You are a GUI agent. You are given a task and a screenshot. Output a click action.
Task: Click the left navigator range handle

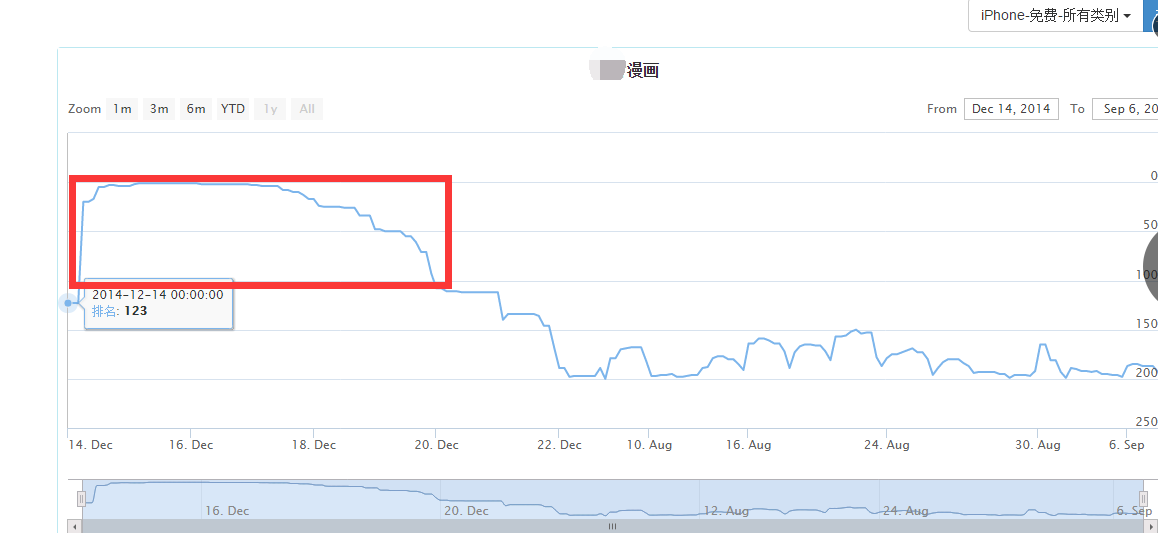point(82,499)
